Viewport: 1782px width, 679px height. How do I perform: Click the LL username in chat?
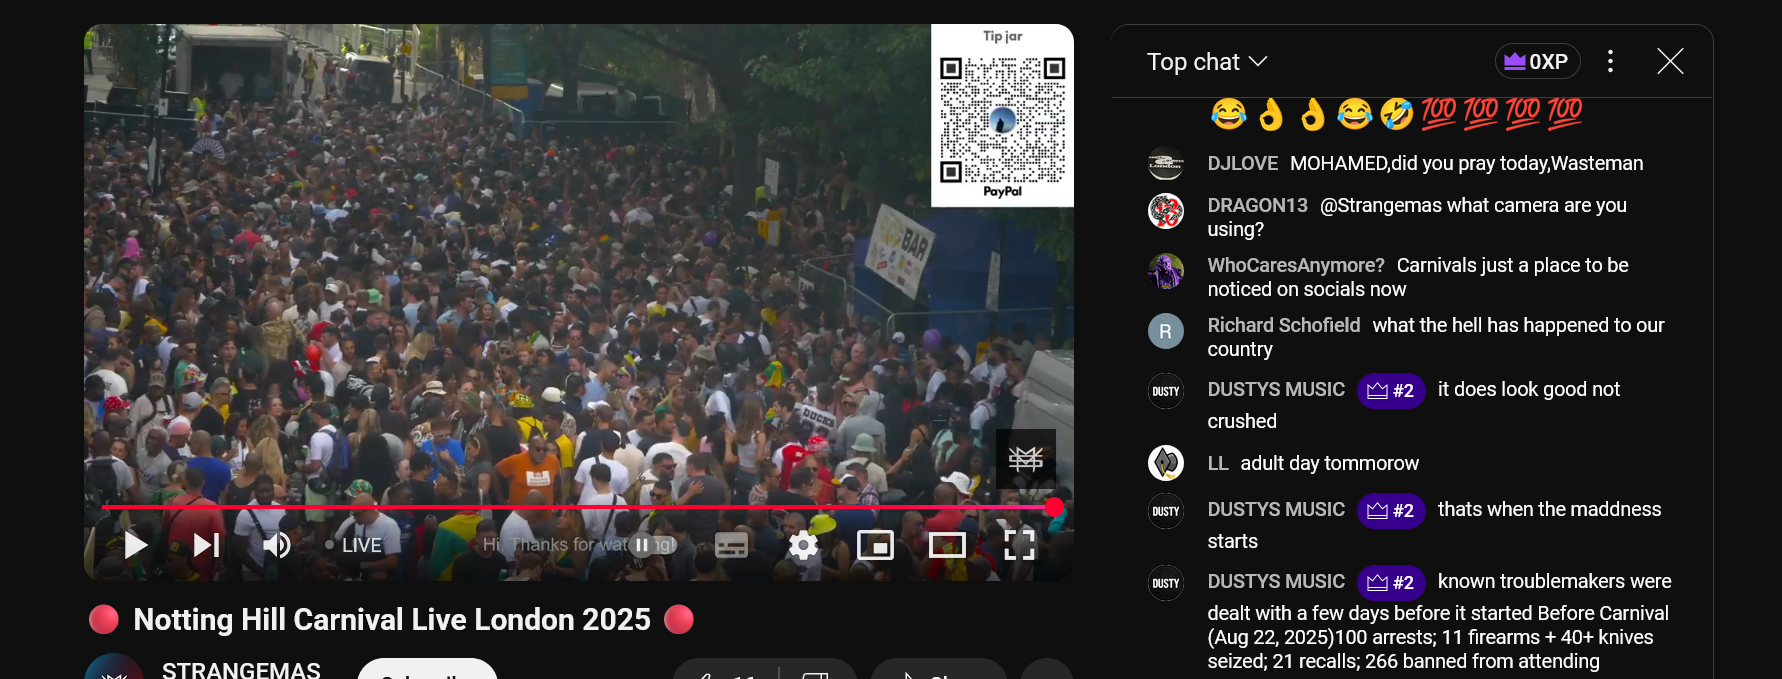coord(1218,463)
